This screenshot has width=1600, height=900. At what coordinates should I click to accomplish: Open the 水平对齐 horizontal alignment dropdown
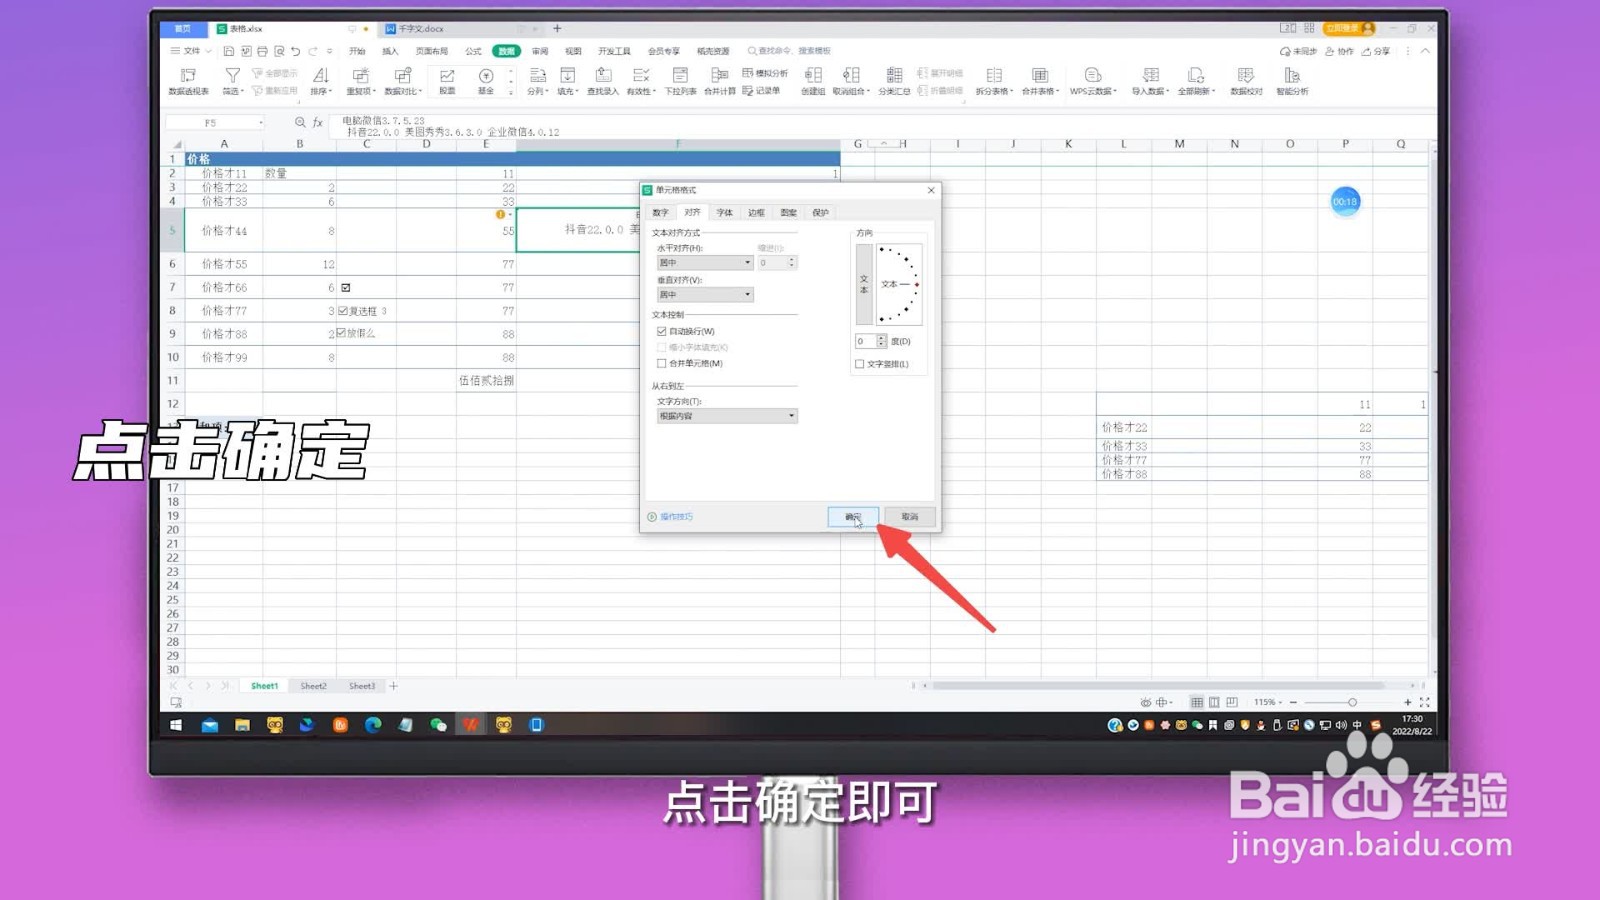click(x=705, y=263)
